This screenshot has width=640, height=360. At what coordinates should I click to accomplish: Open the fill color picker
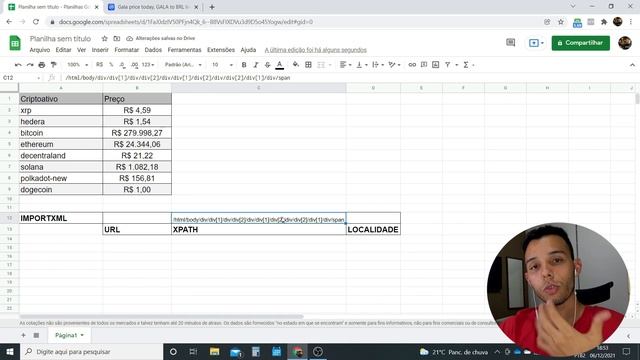(296, 65)
